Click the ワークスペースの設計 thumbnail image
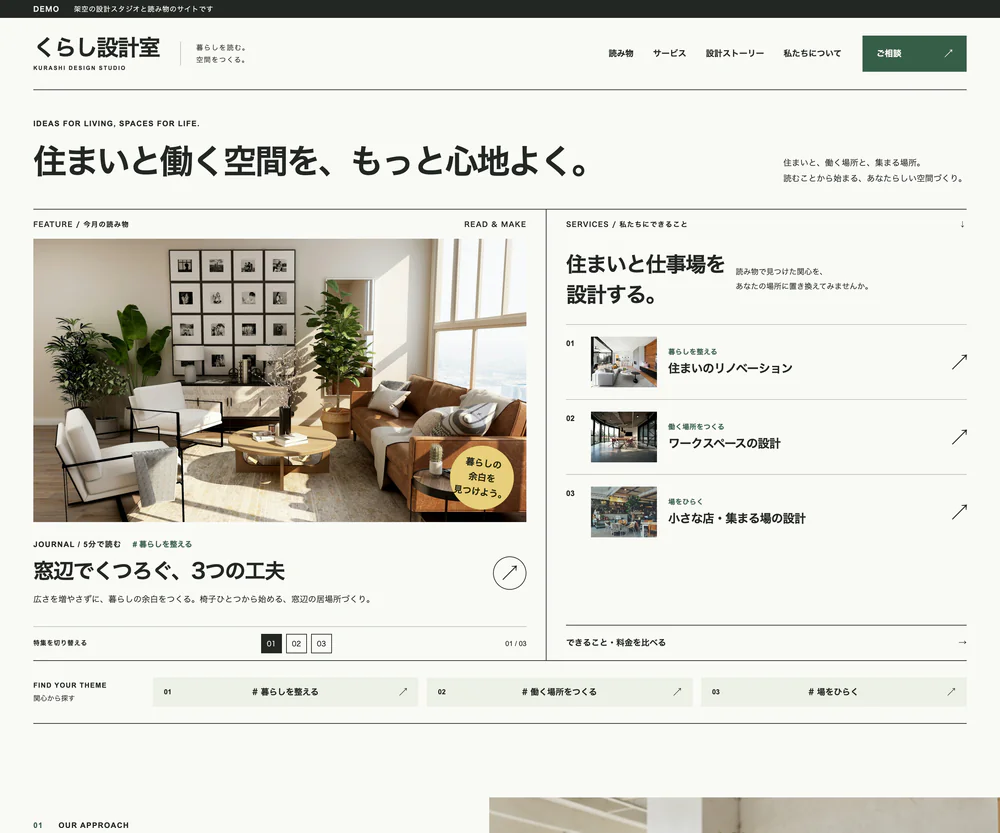The height and width of the screenshot is (833, 1000). coord(624,437)
